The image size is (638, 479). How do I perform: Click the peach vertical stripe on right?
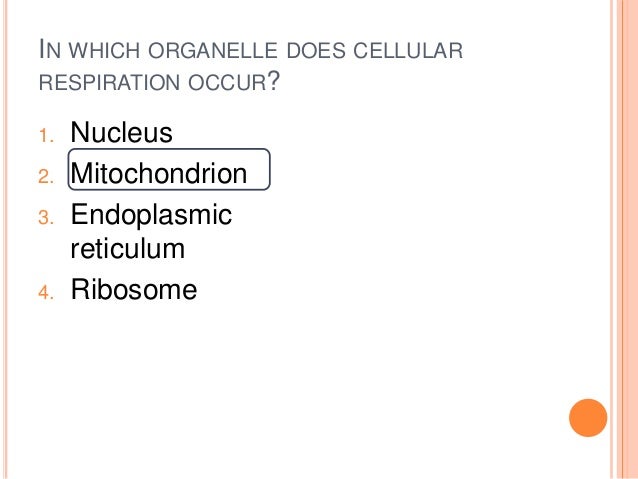629,239
